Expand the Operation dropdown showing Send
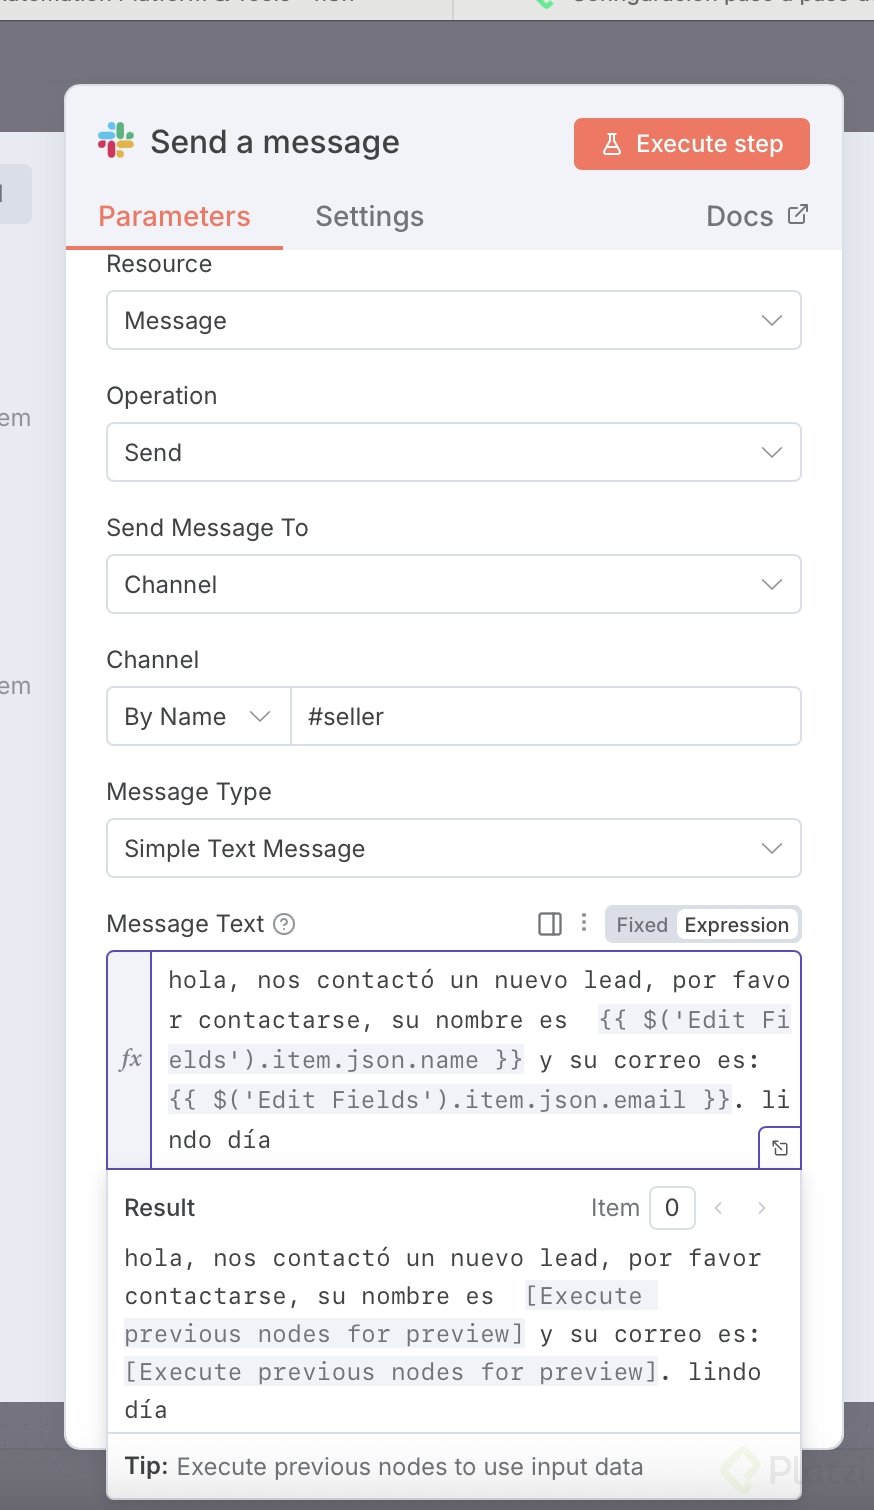 point(453,452)
